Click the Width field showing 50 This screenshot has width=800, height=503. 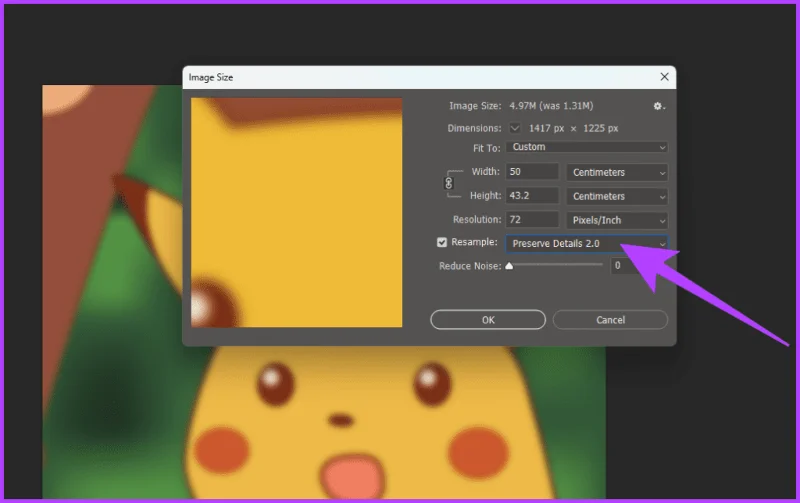(532, 172)
